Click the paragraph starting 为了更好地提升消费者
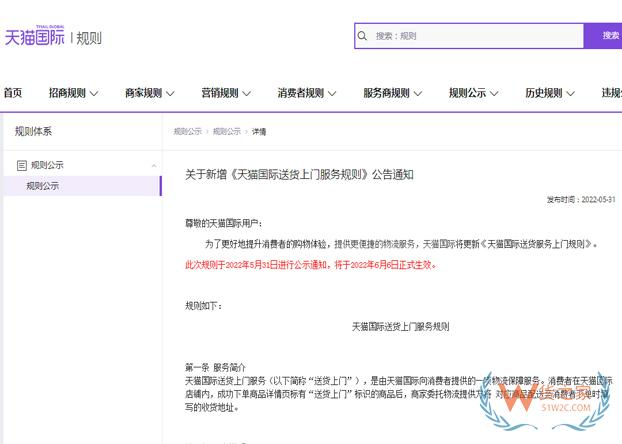622x444 pixels. (x=401, y=244)
